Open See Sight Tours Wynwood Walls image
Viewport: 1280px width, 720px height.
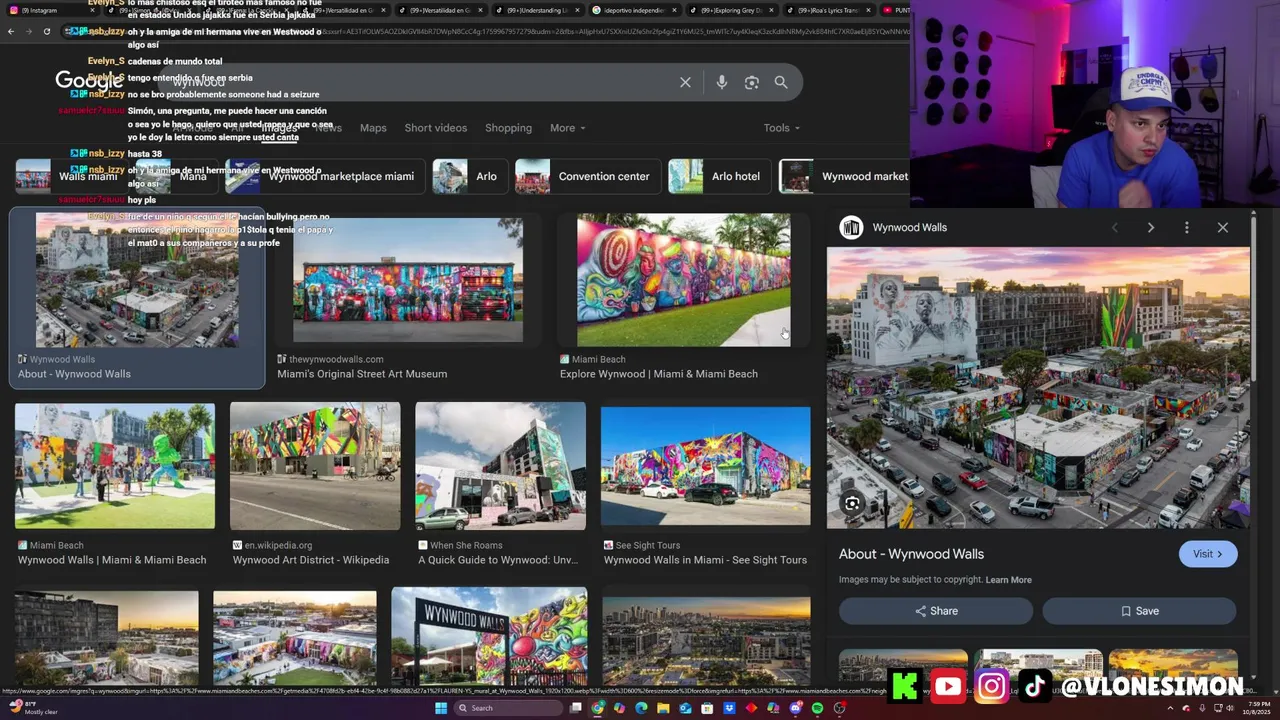tap(706, 466)
